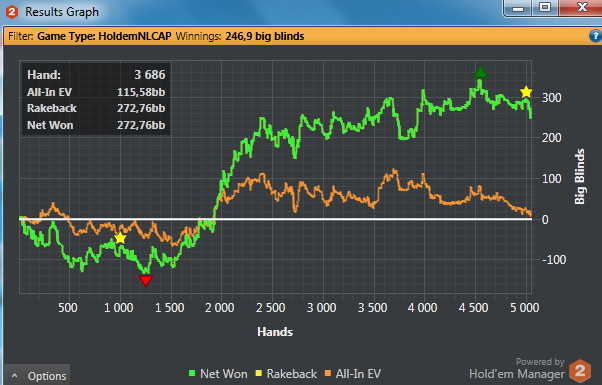Click the blue help question mark icon
602x385 pixels.
pos(595,36)
